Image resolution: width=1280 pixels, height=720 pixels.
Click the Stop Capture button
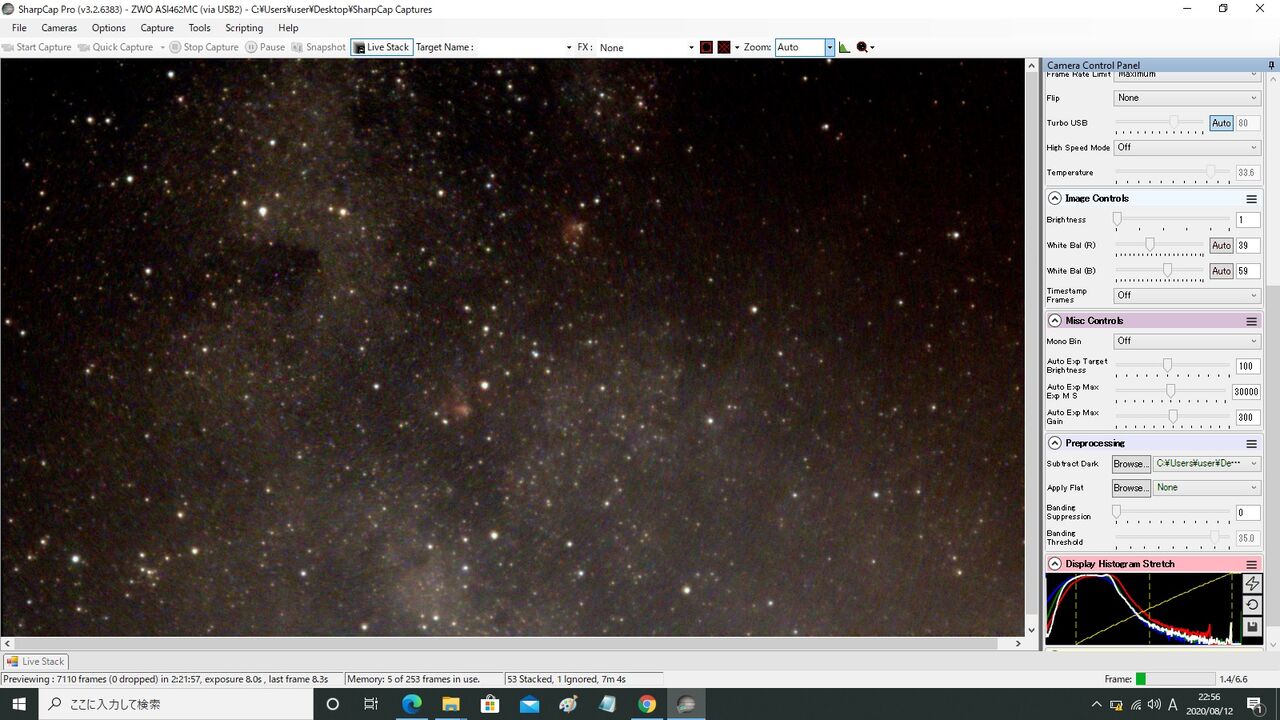[204, 47]
